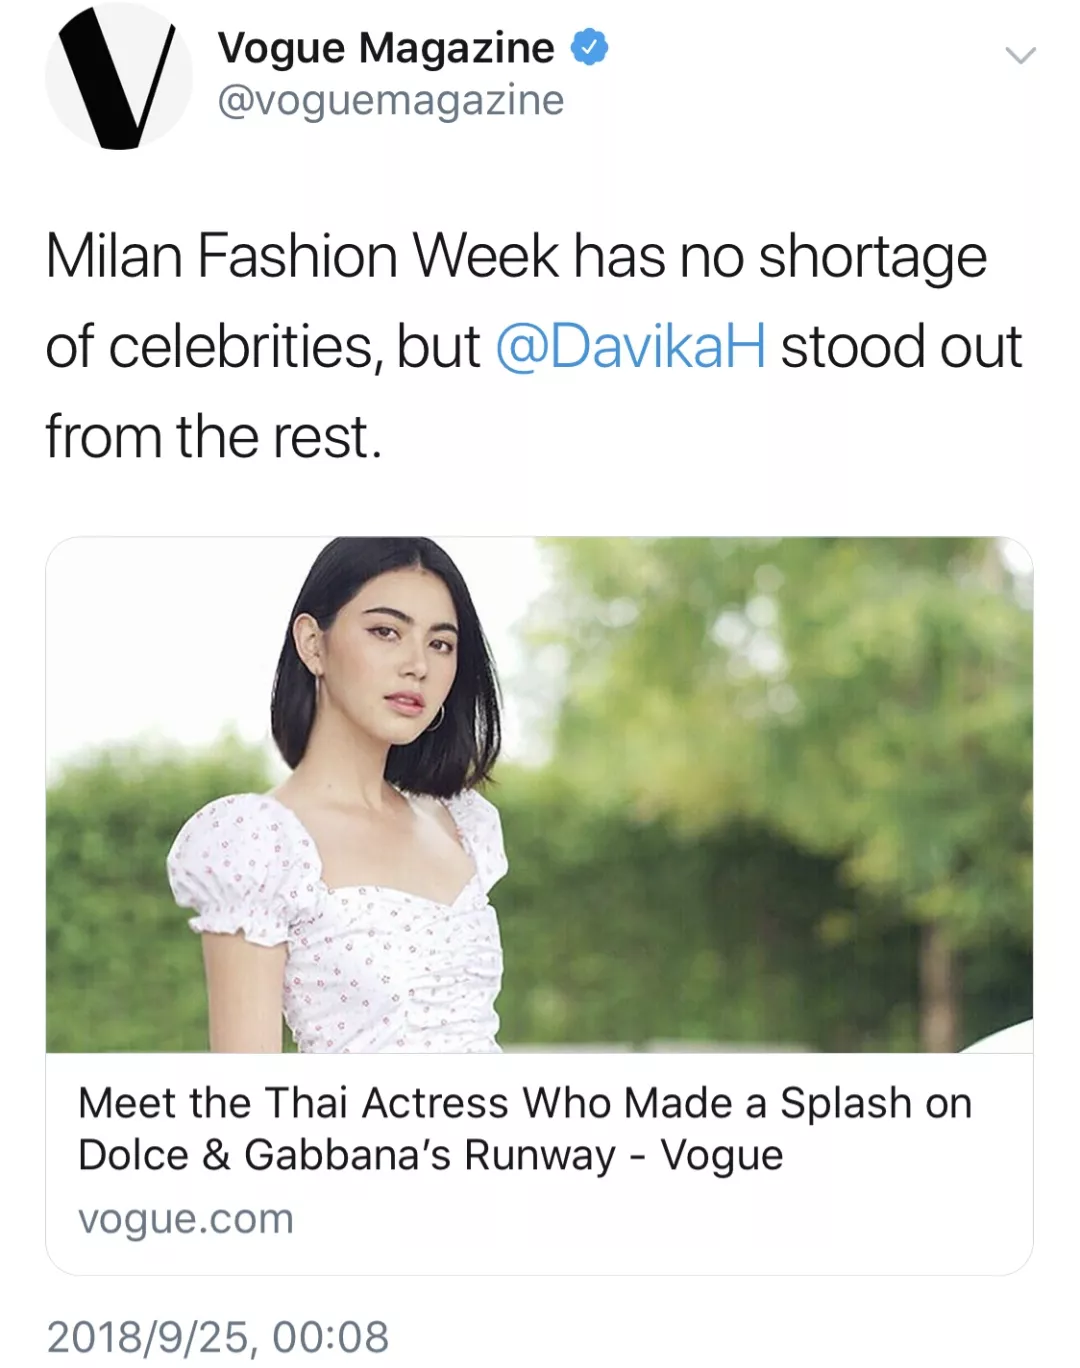Tap the 'from the rest.' text line
Screen dimensions: 1080x1368
pos(213,437)
